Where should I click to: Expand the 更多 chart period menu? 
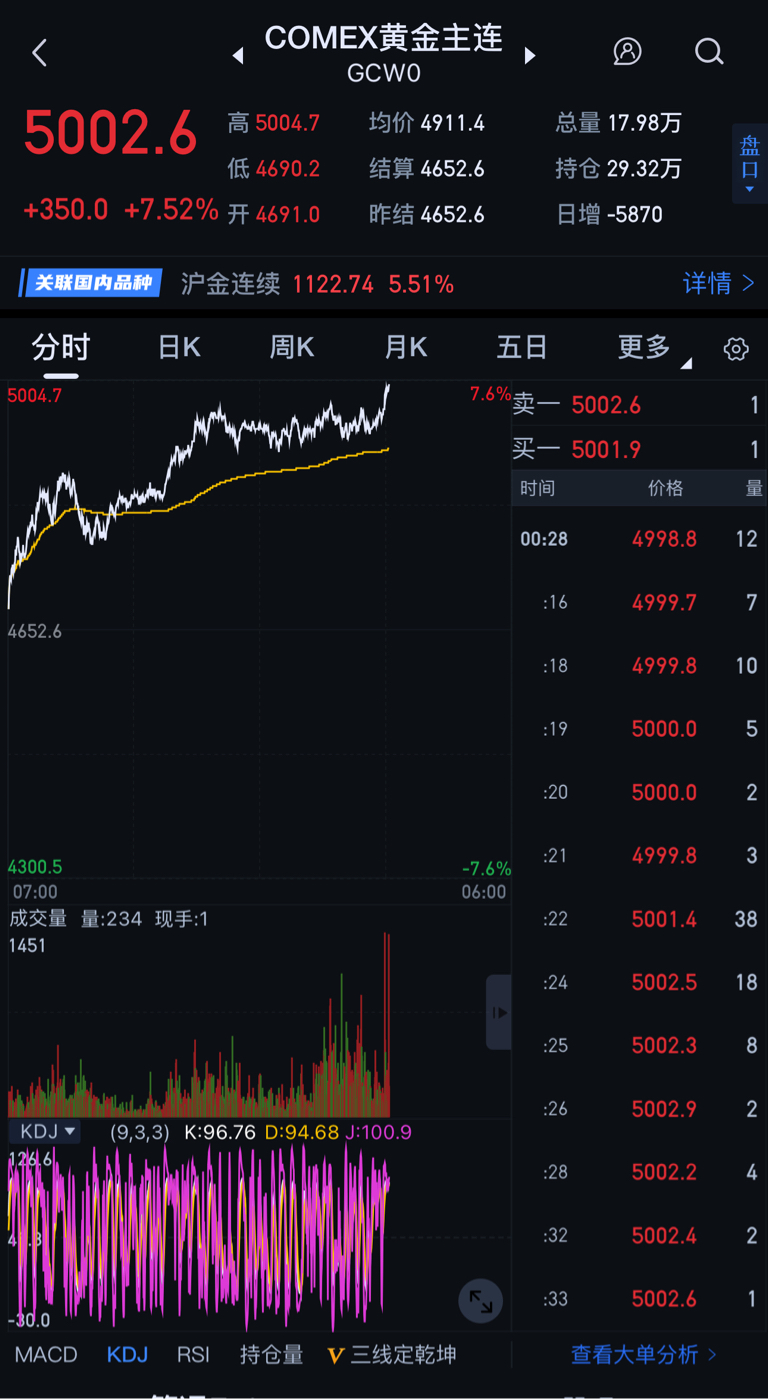coord(654,348)
